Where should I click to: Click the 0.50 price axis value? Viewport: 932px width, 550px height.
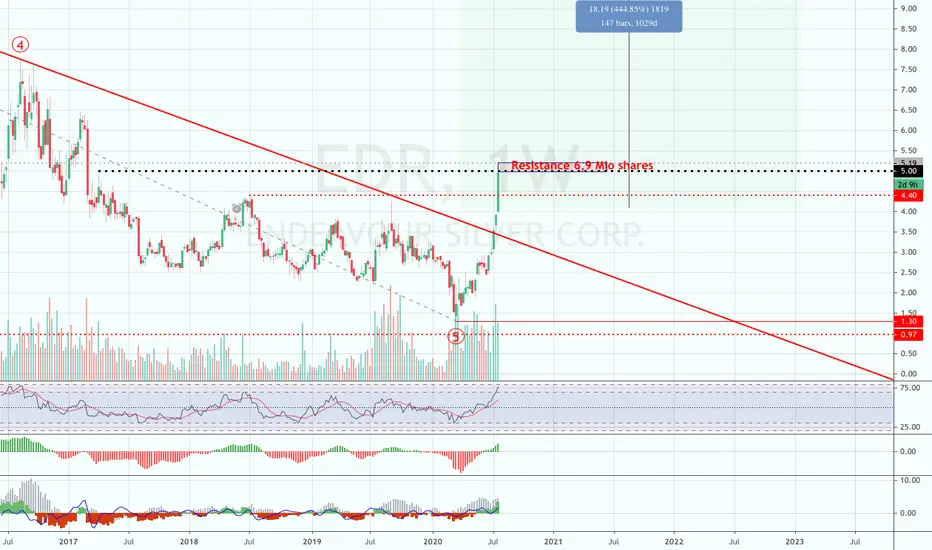908,353
